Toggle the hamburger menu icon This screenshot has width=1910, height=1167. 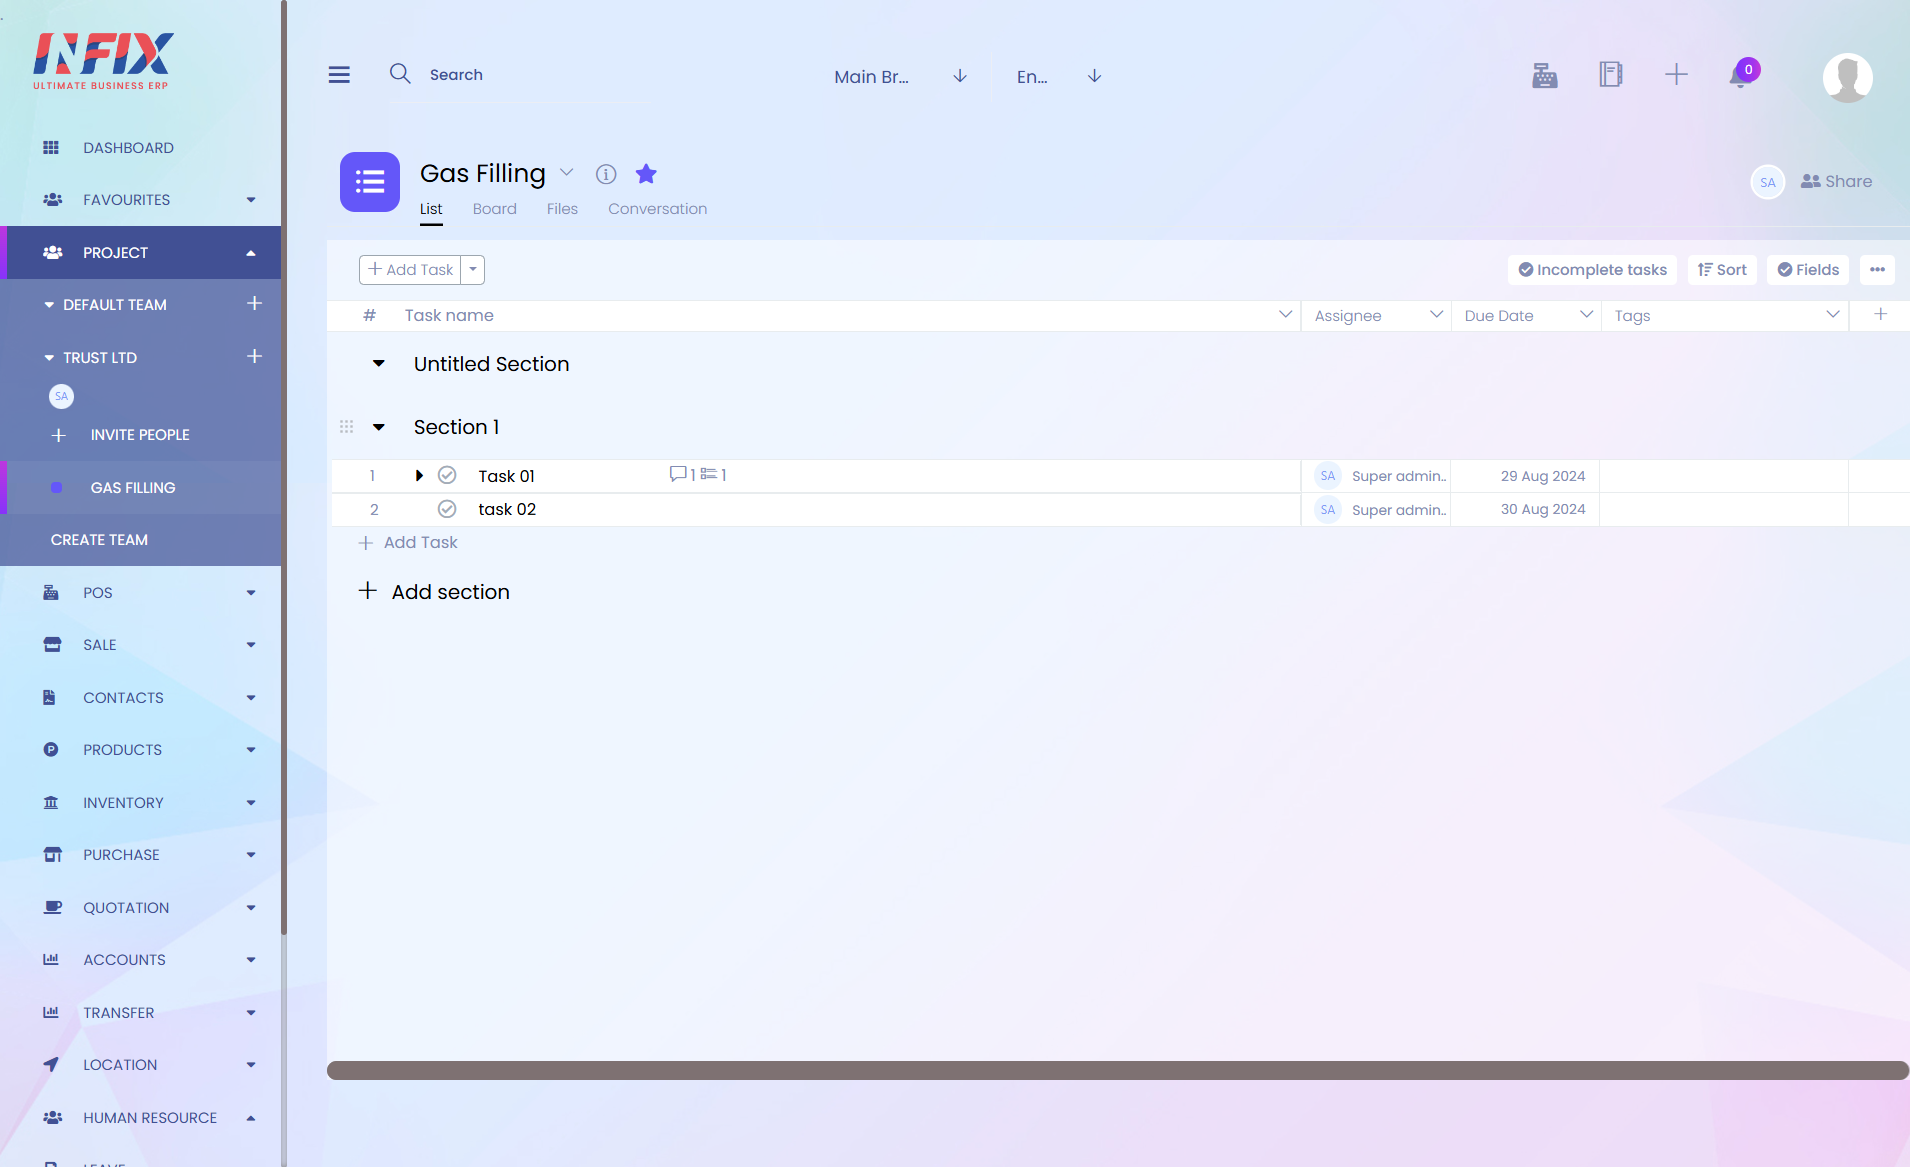339,75
